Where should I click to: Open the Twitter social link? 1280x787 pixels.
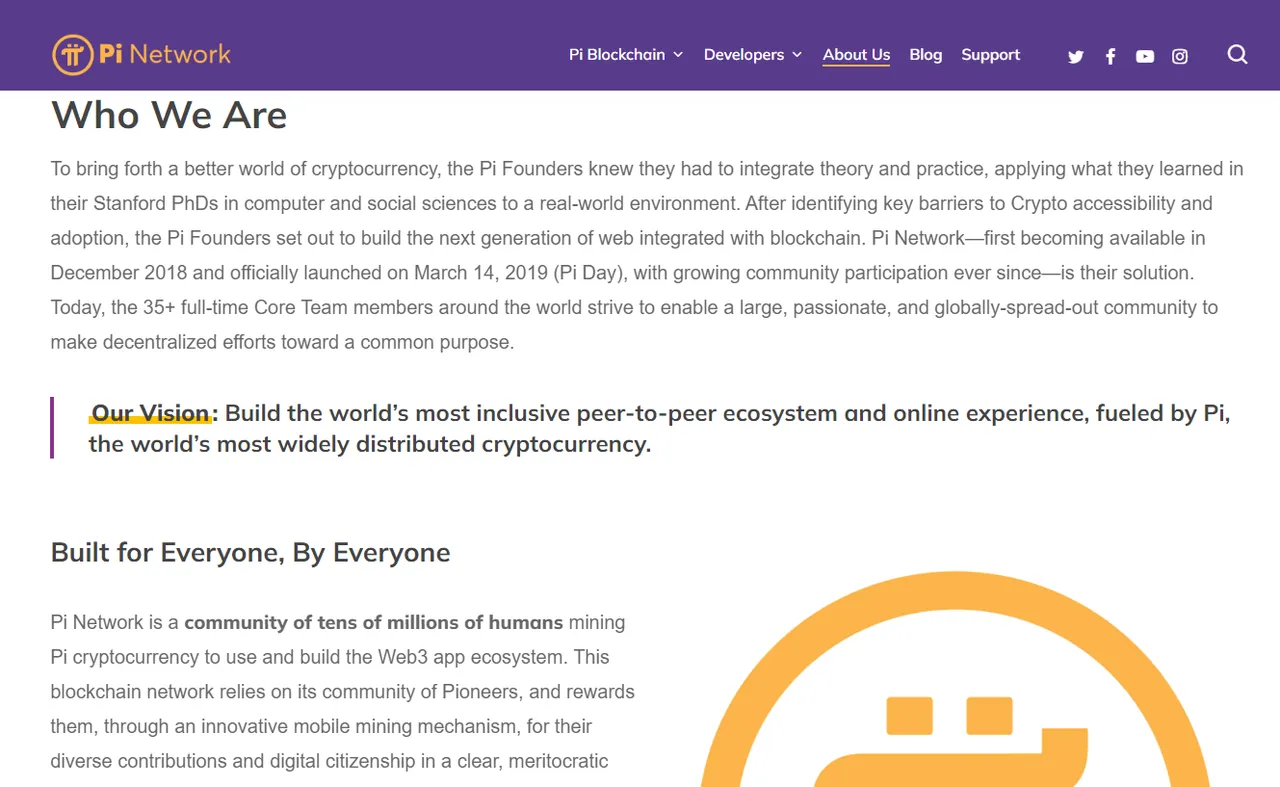coord(1076,56)
